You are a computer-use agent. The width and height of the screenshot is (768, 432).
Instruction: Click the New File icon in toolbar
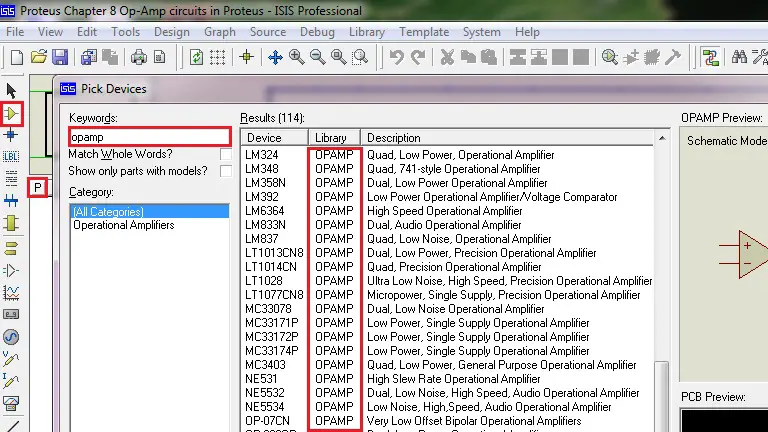(x=17, y=57)
